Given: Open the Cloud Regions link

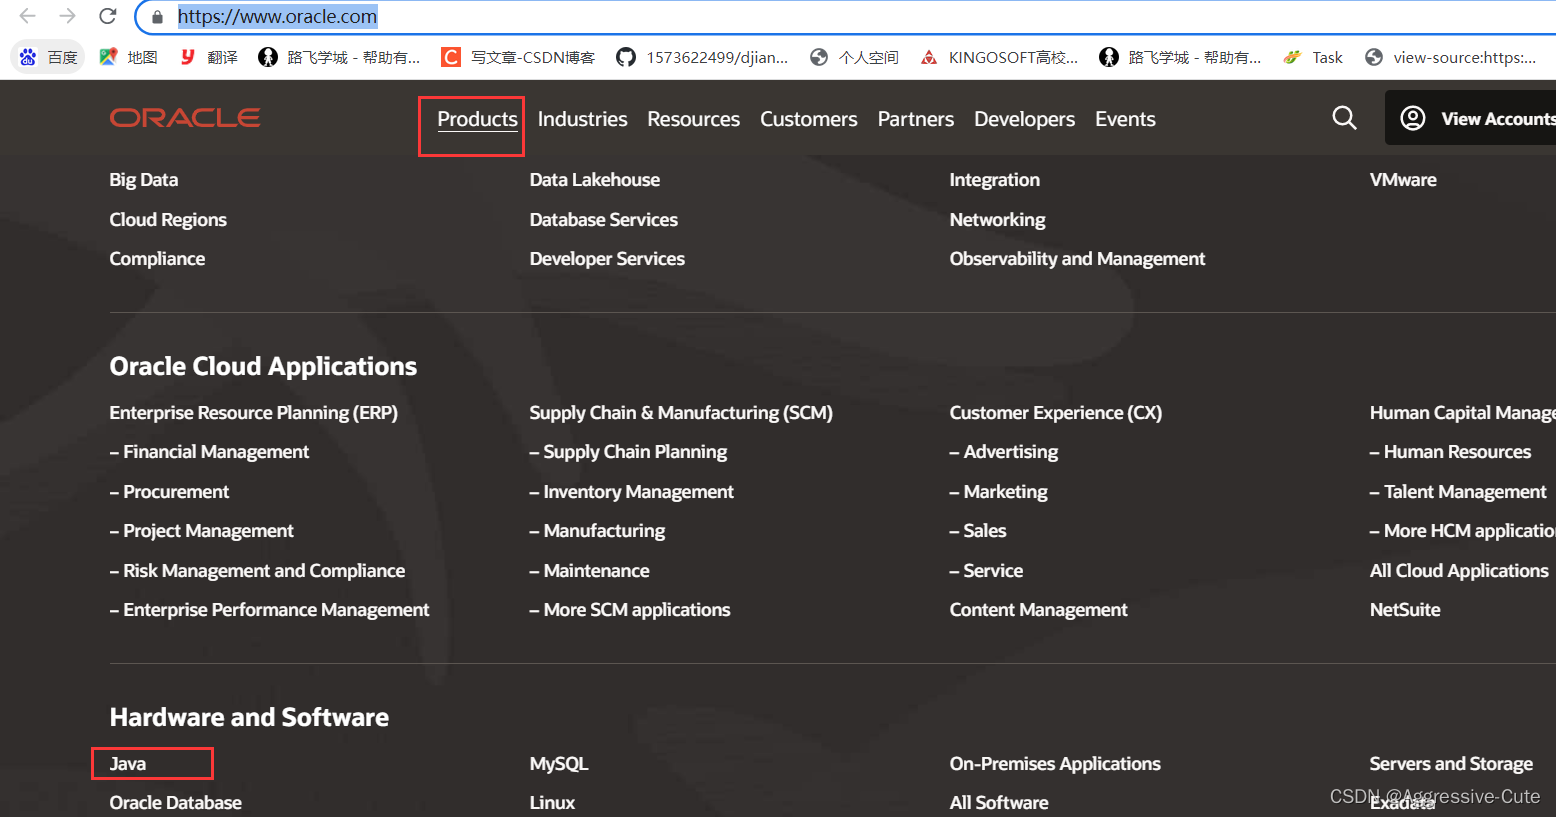Looking at the screenshot, I should click(x=168, y=220).
